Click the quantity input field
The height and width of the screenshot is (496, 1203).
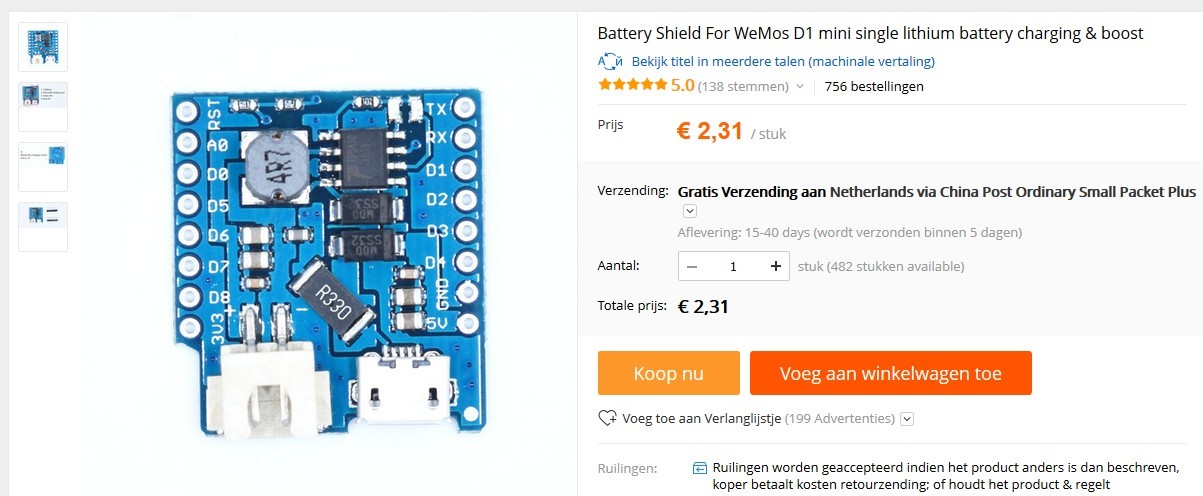tap(734, 266)
